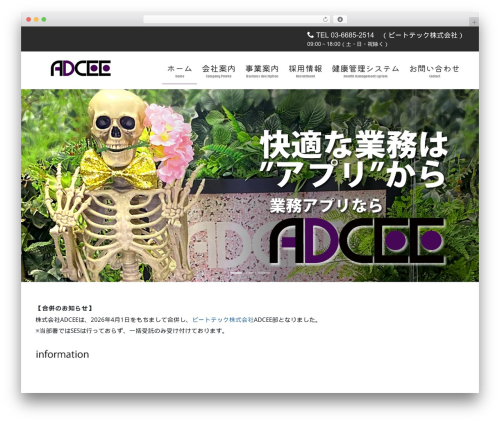Open the 会社案内 menu item
Image resolution: width=500 pixels, height=423 pixels.
point(219,71)
